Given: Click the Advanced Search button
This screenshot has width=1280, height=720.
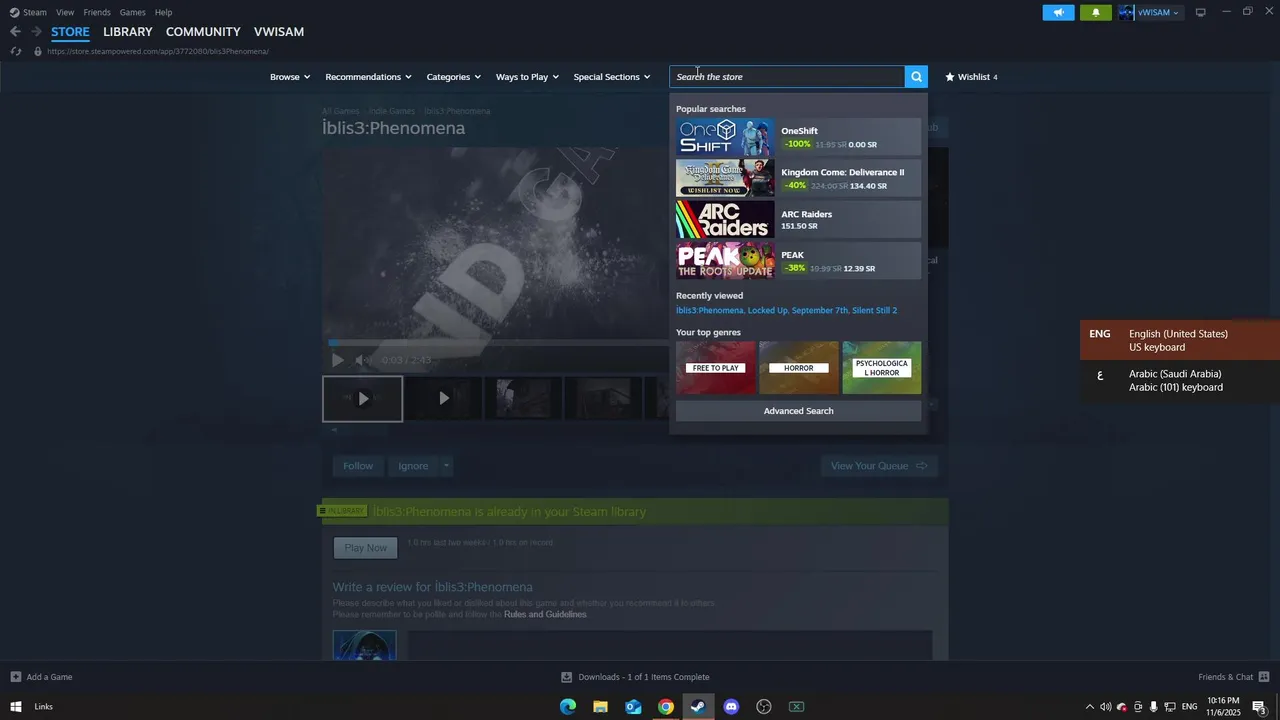Looking at the screenshot, I should 798,411.
